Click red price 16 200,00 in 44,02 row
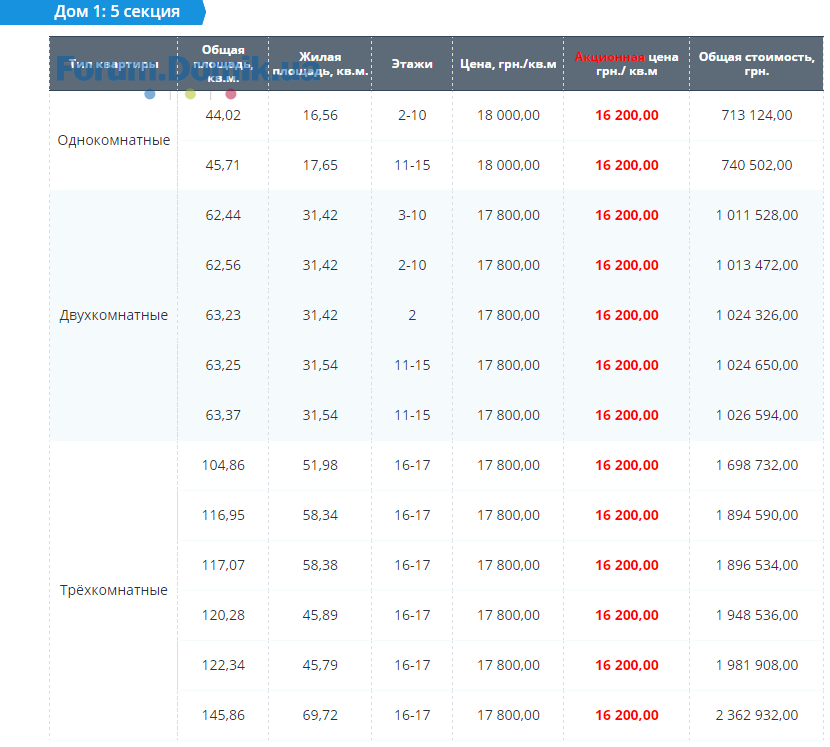 627,115
